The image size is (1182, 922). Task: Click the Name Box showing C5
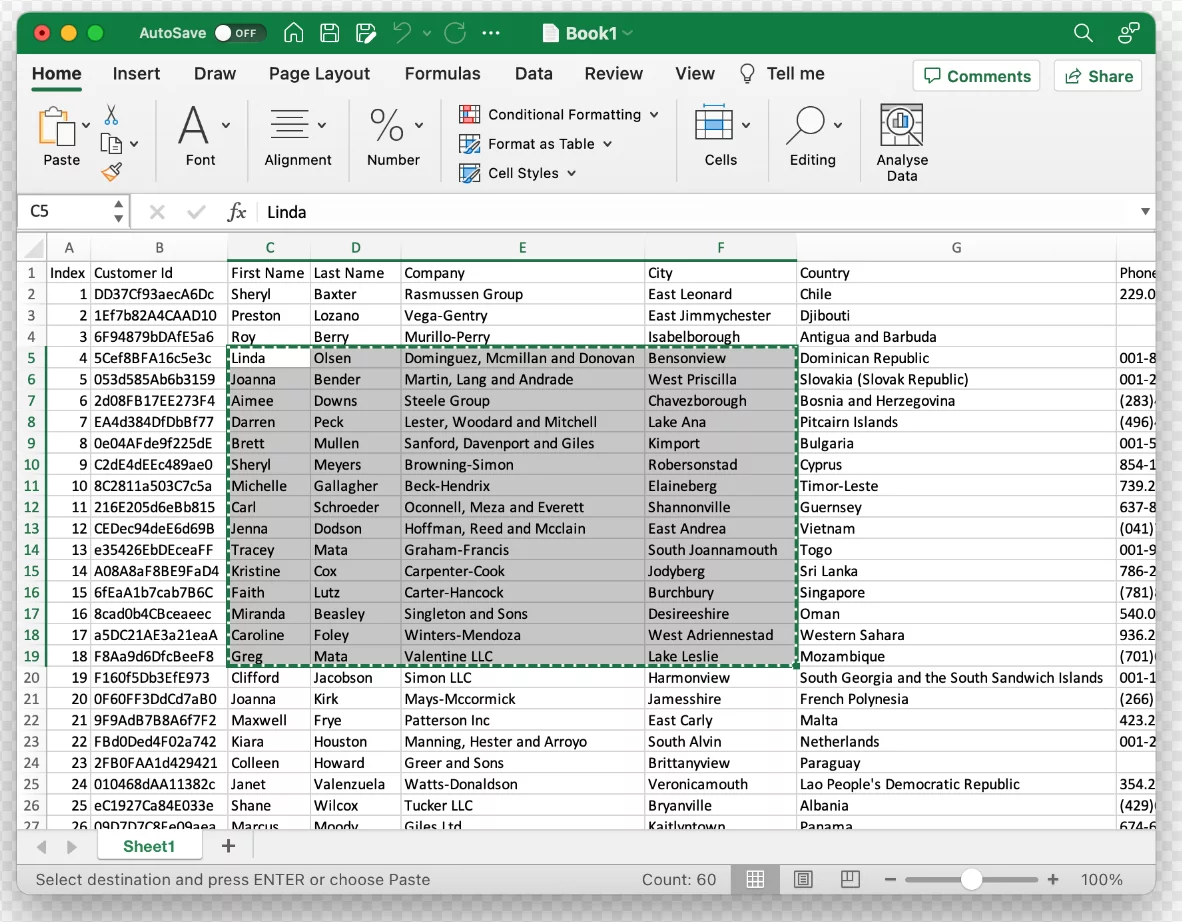(x=66, y=211)
